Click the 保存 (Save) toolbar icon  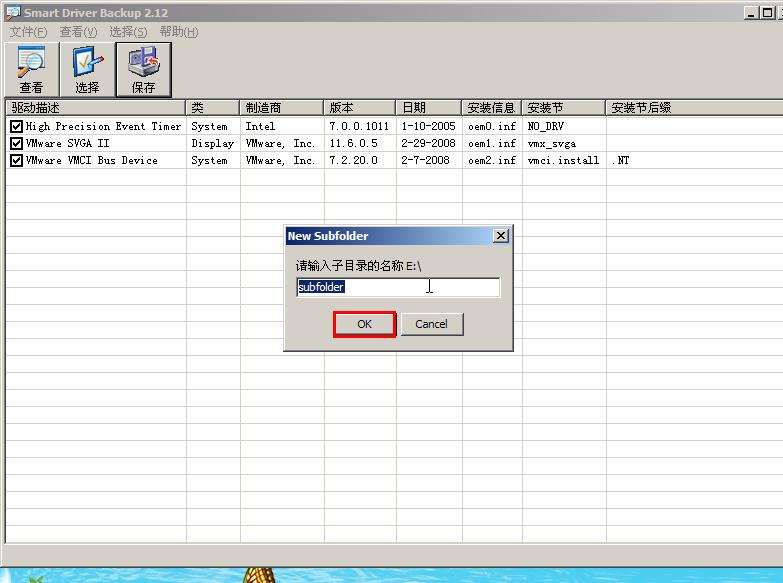click(x=143, y=69)
